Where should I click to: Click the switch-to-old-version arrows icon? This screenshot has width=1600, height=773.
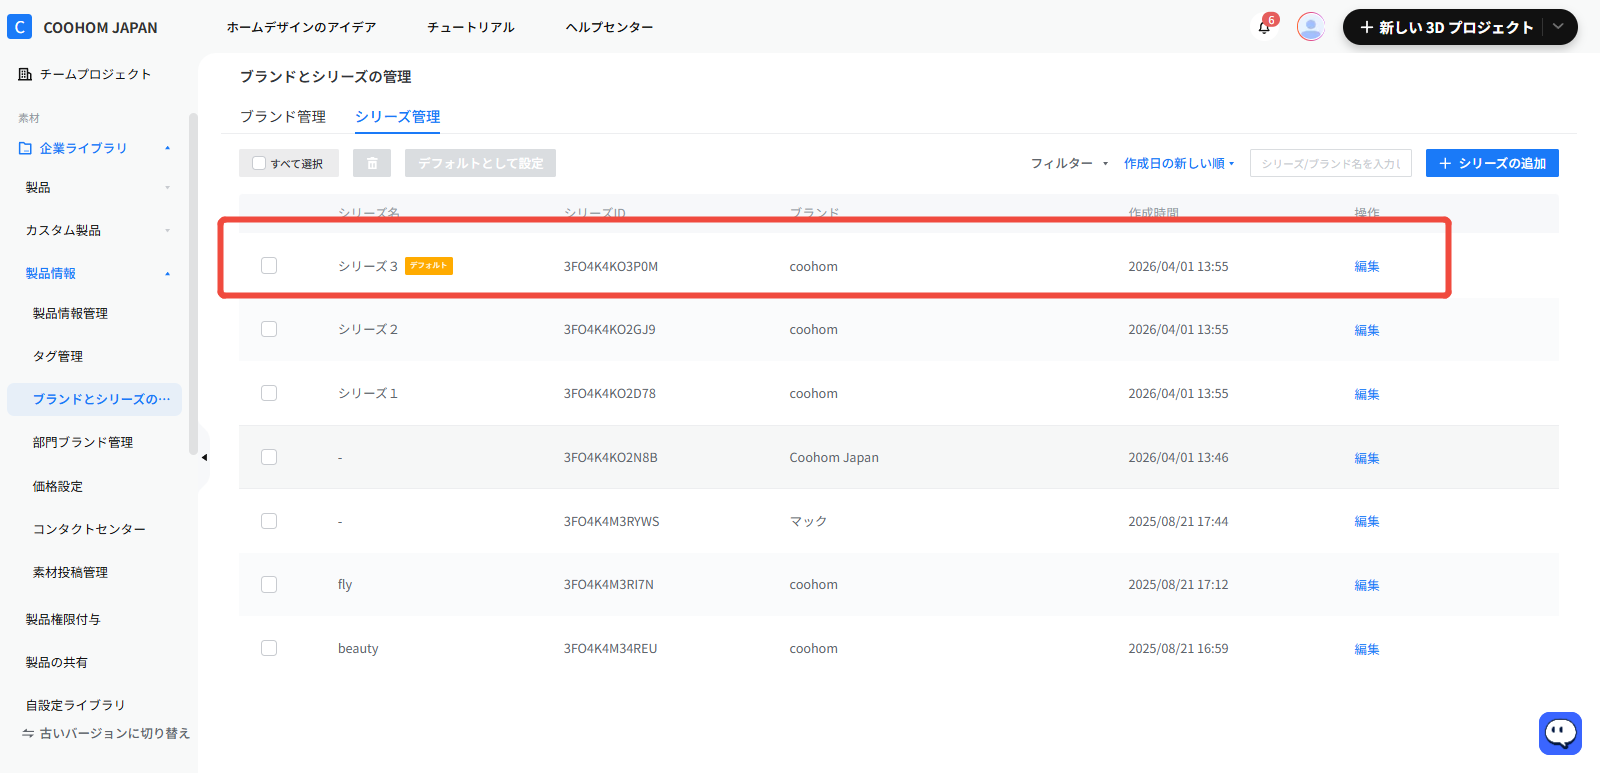(x=27, y=733)
